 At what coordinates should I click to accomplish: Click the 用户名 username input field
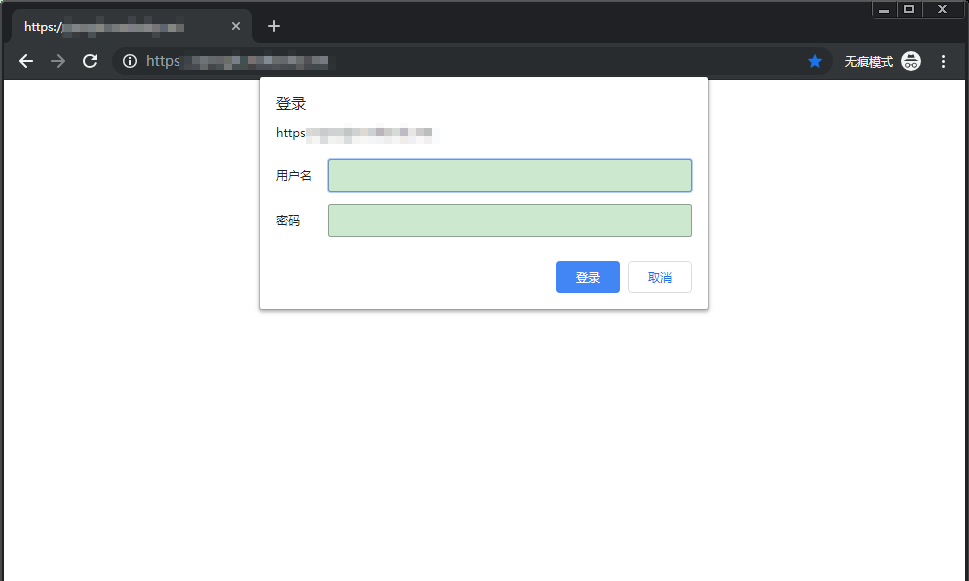coord(509,176)
